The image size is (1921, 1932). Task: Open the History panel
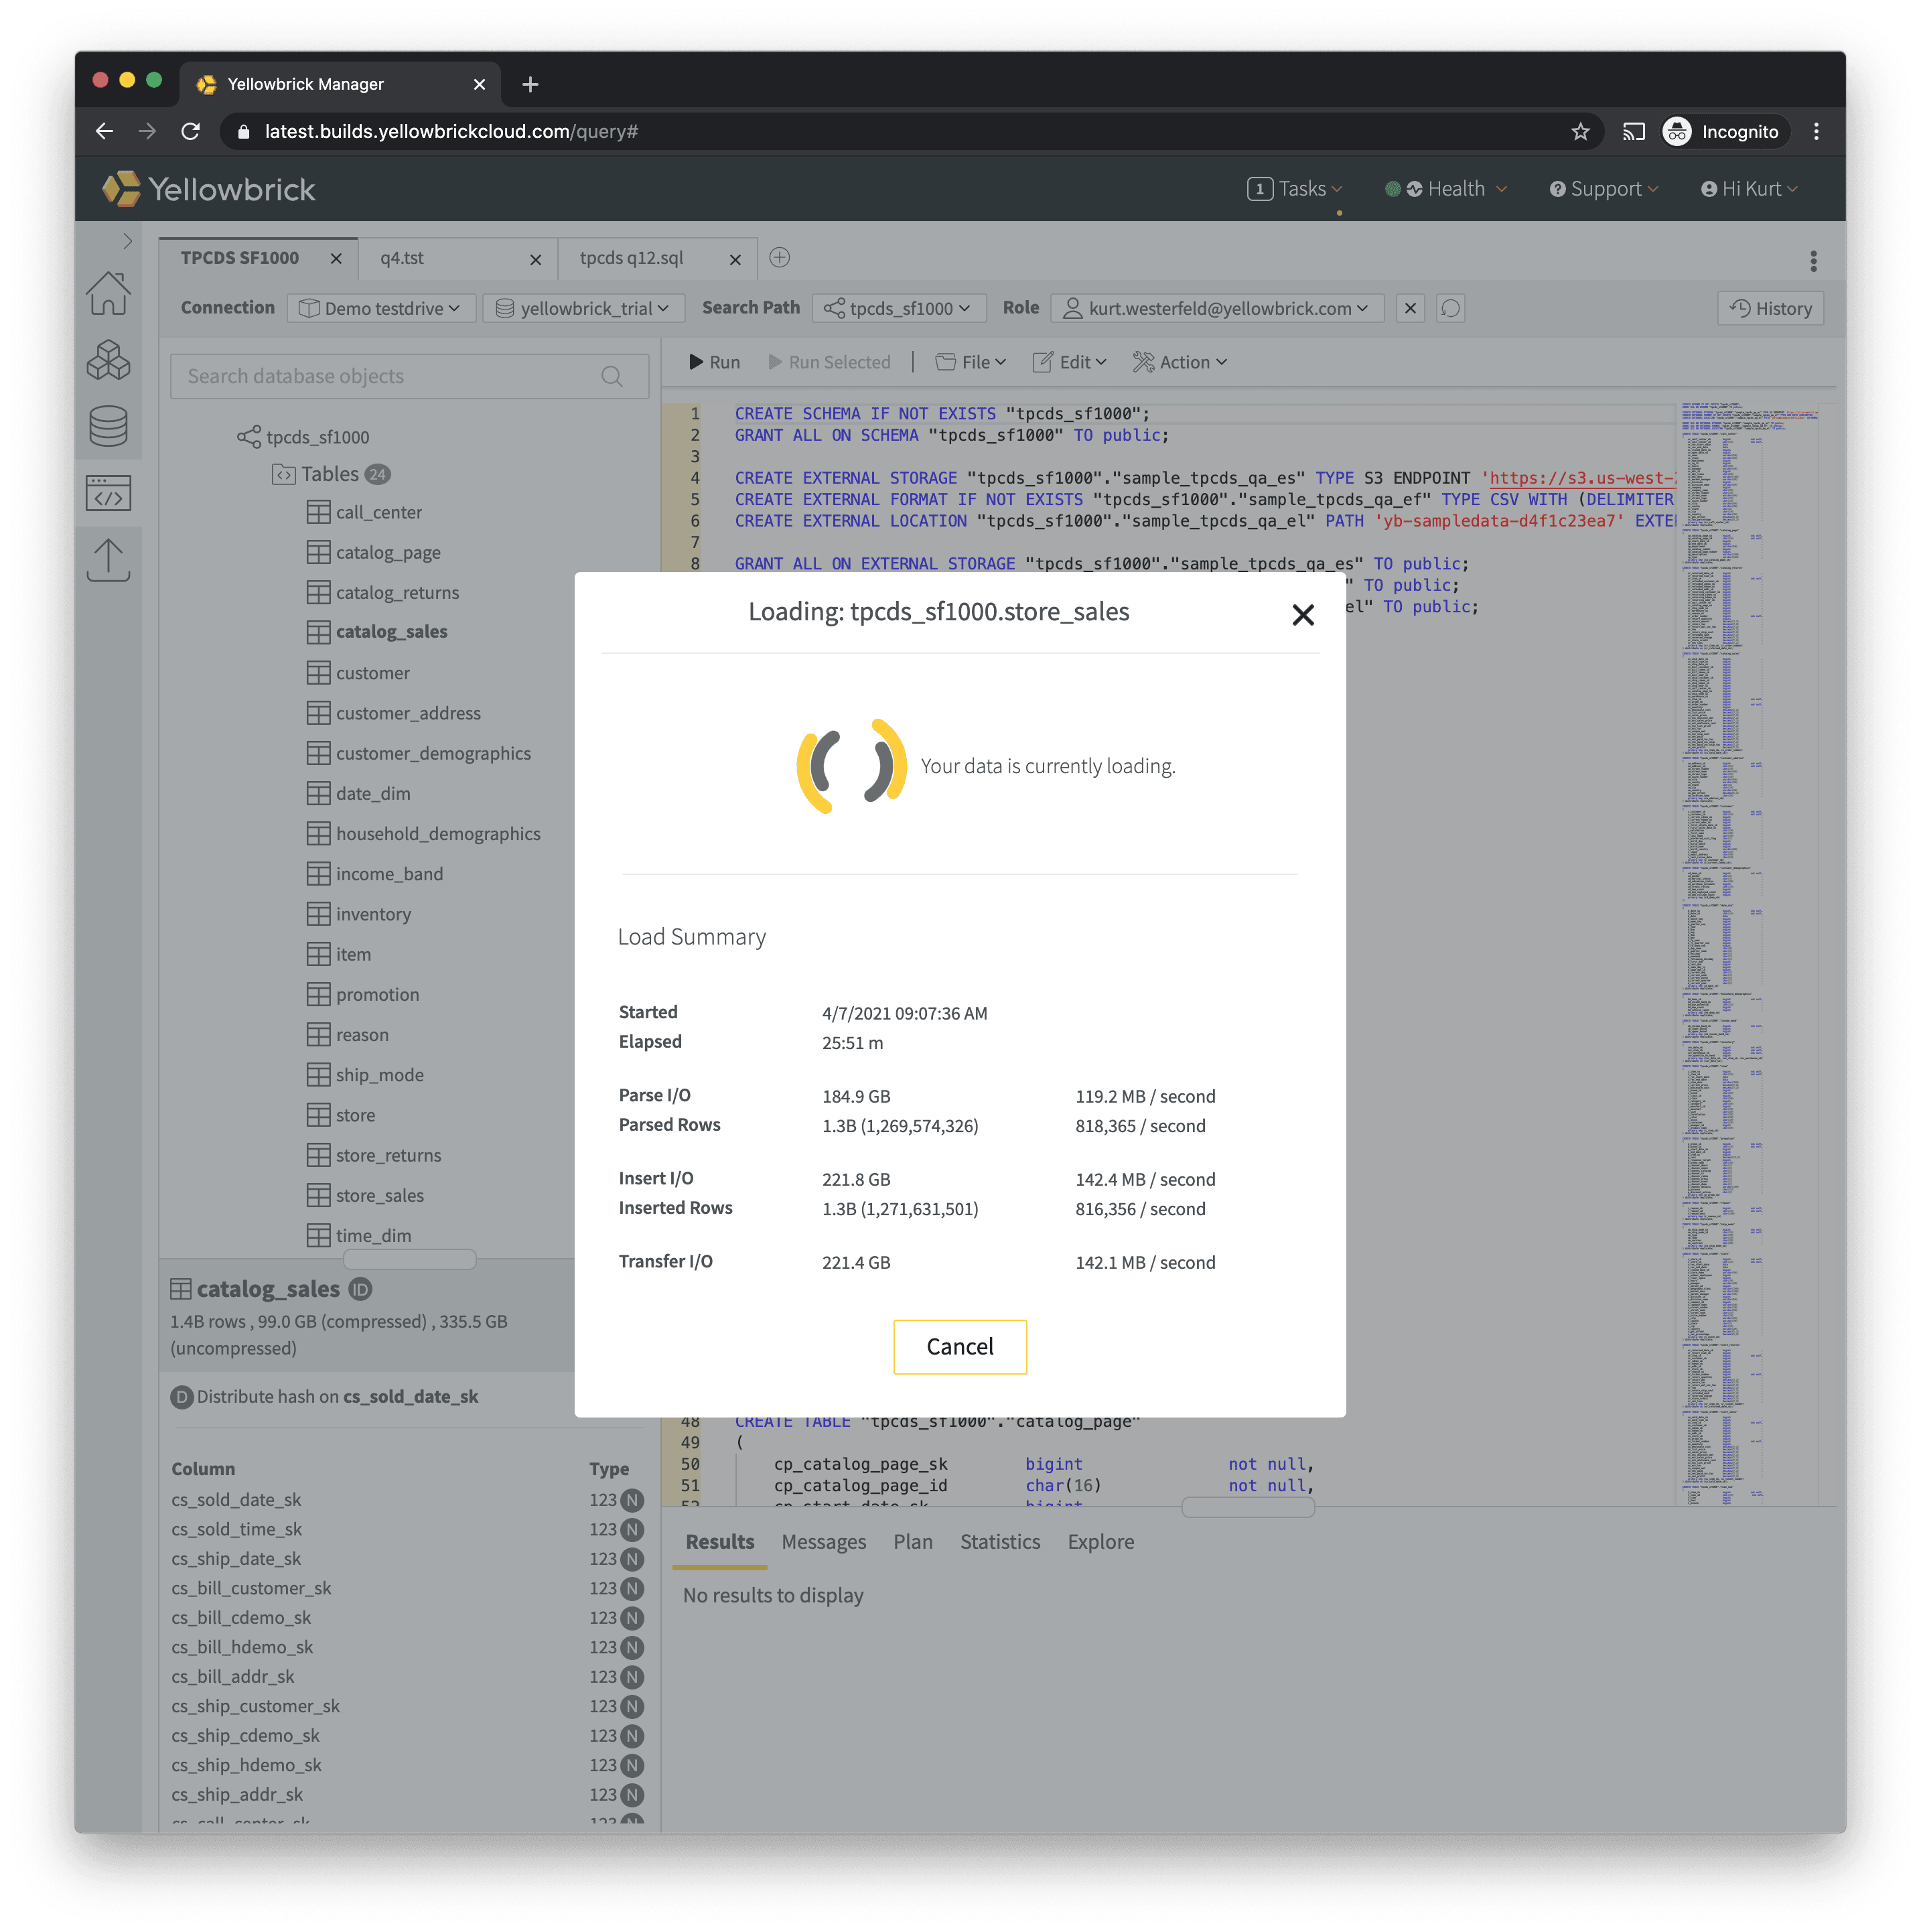click(x=1770, y=309)
